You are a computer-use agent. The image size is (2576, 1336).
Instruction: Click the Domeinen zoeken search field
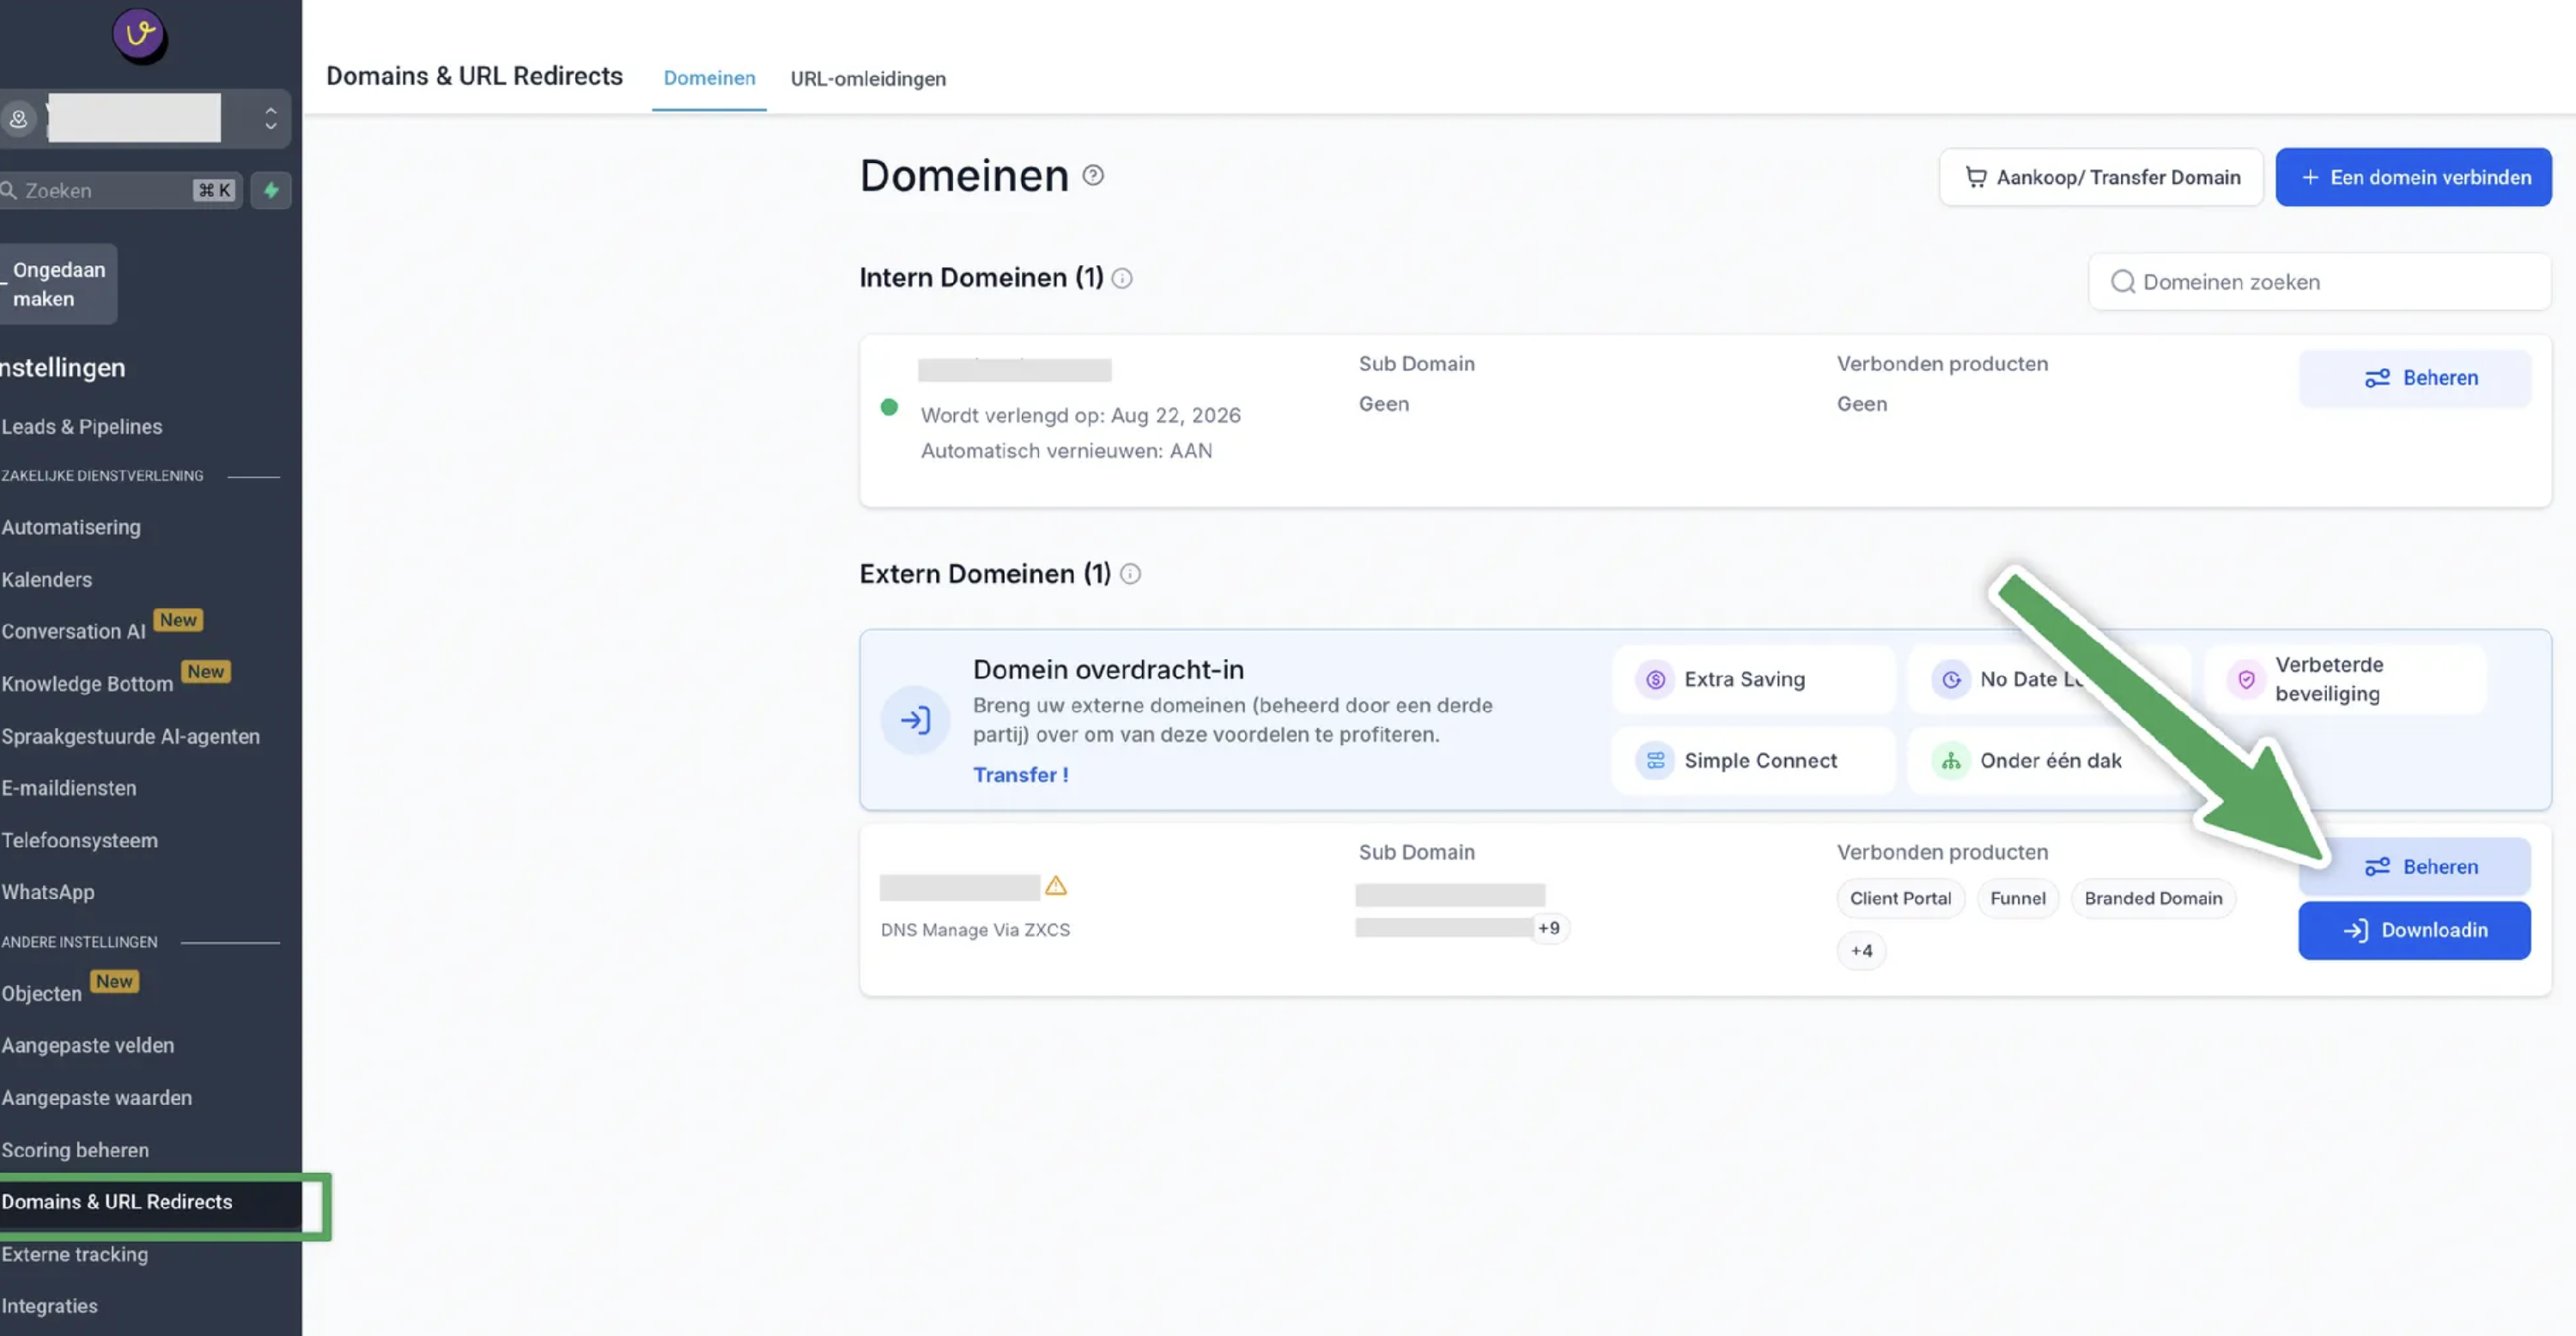[x=2320, y=282]
